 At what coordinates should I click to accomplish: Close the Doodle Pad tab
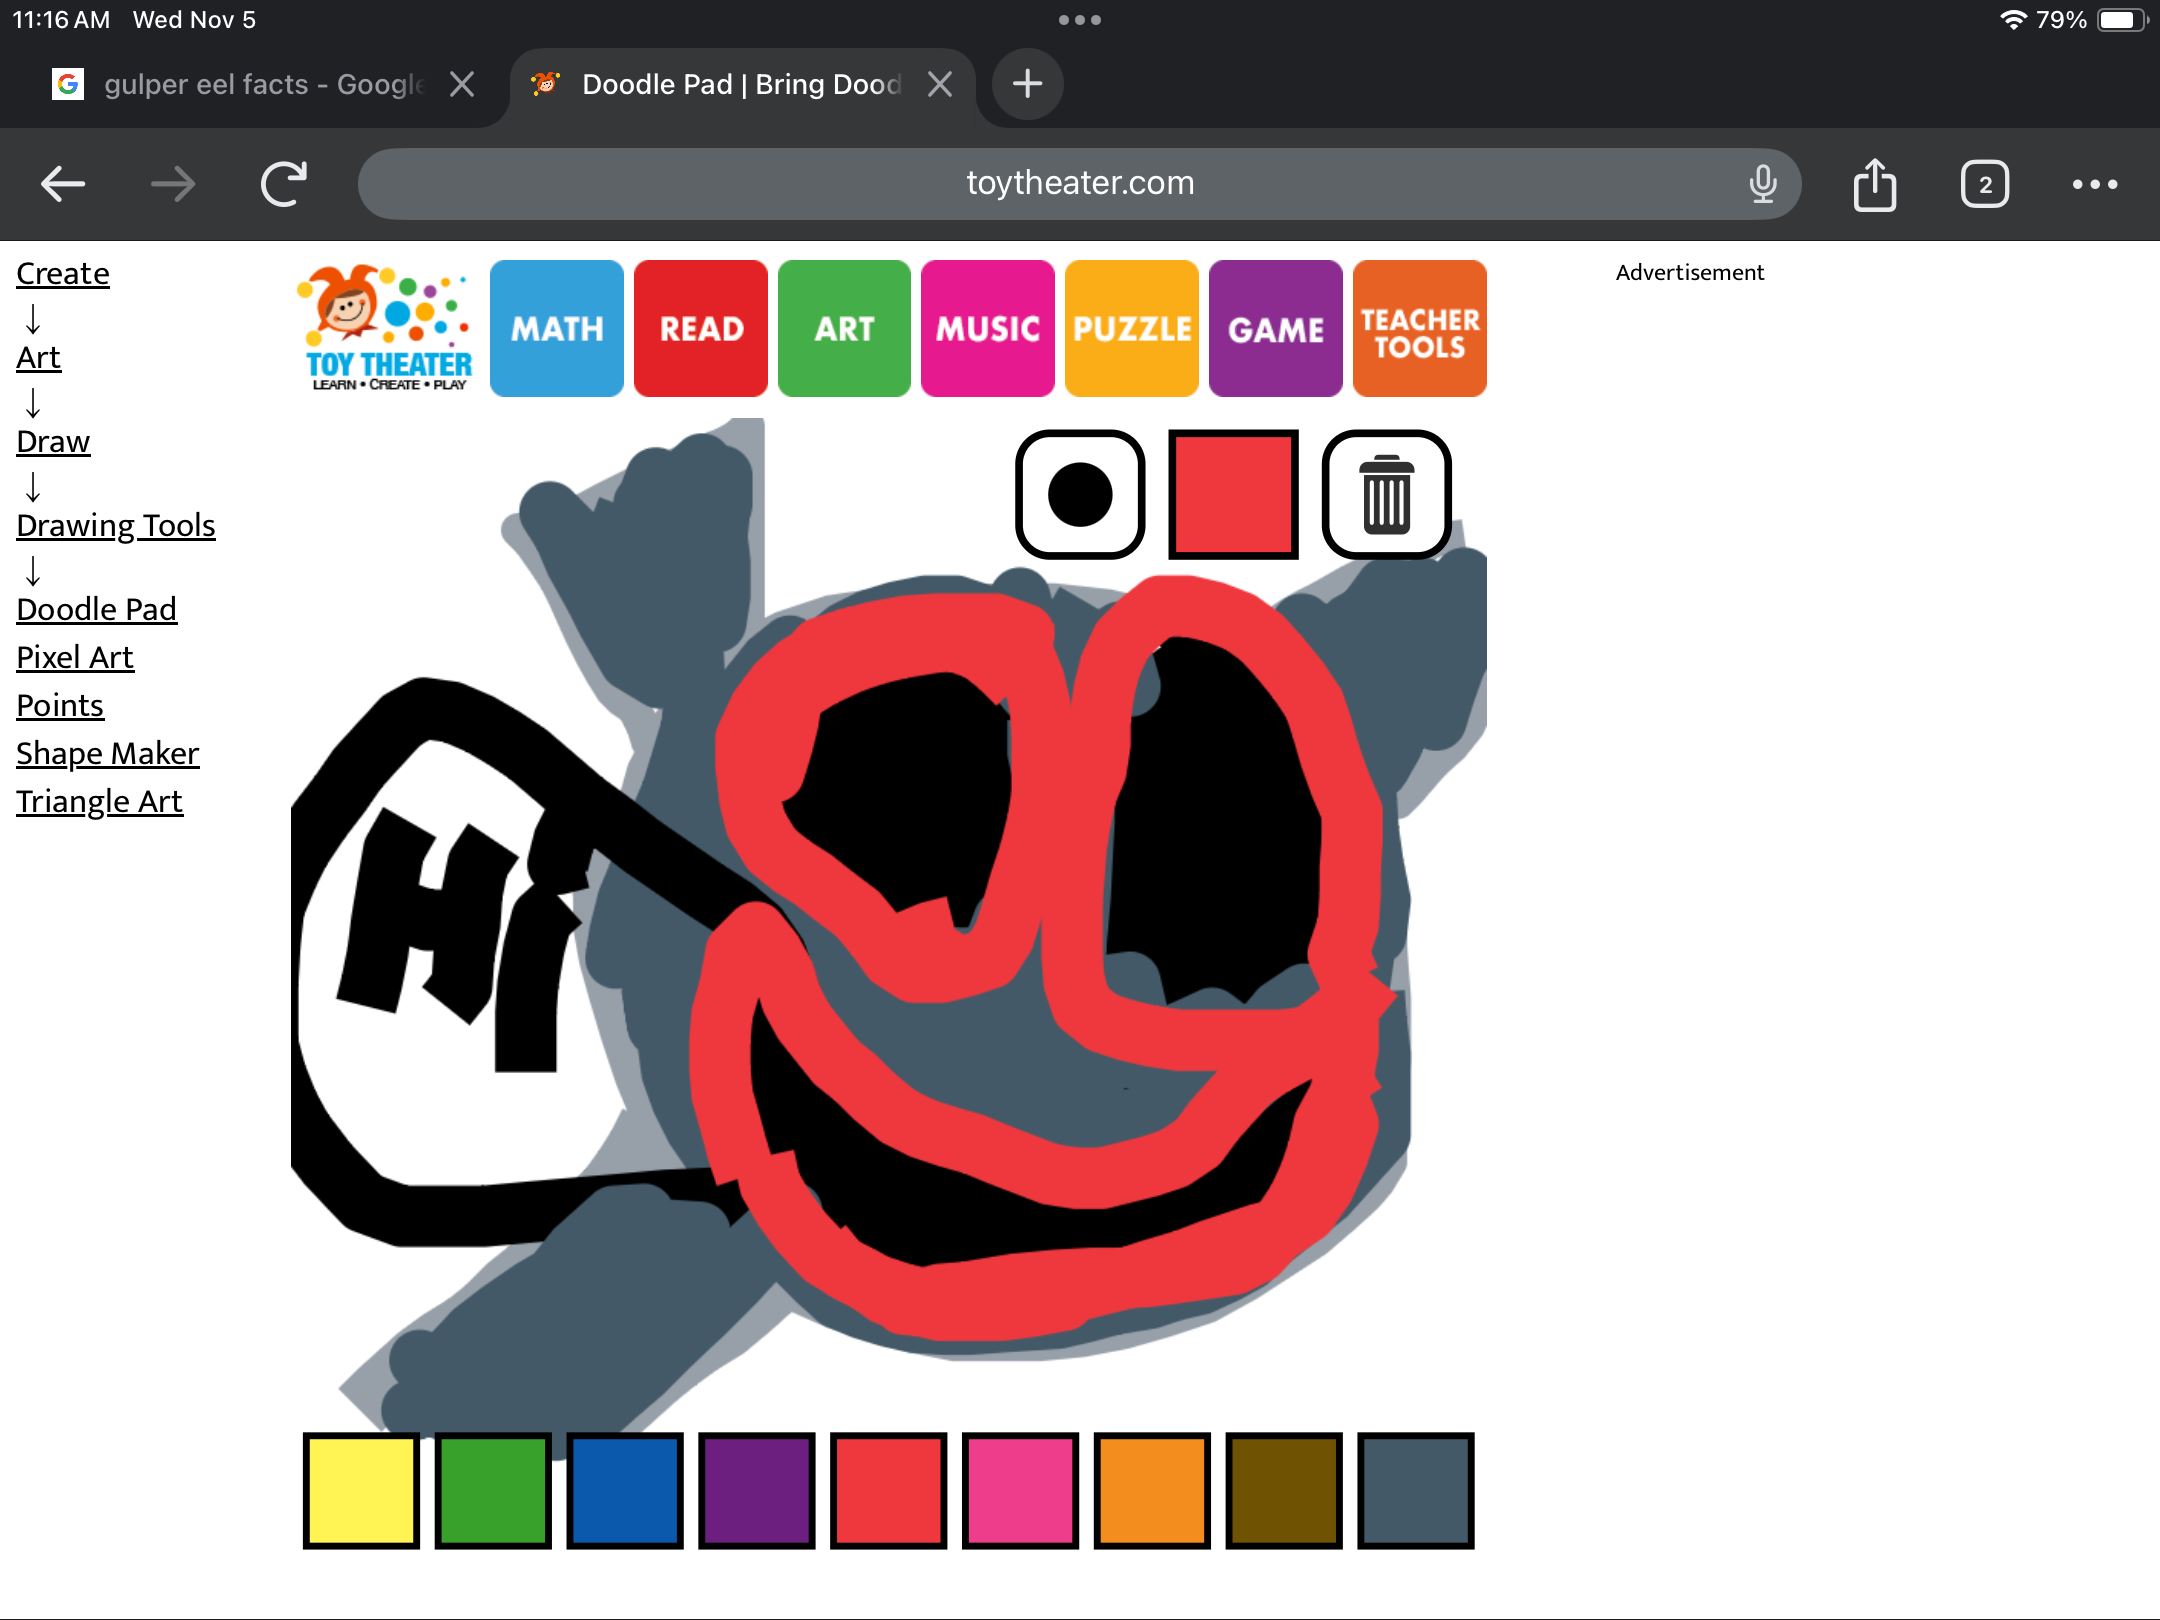(939, 84)
